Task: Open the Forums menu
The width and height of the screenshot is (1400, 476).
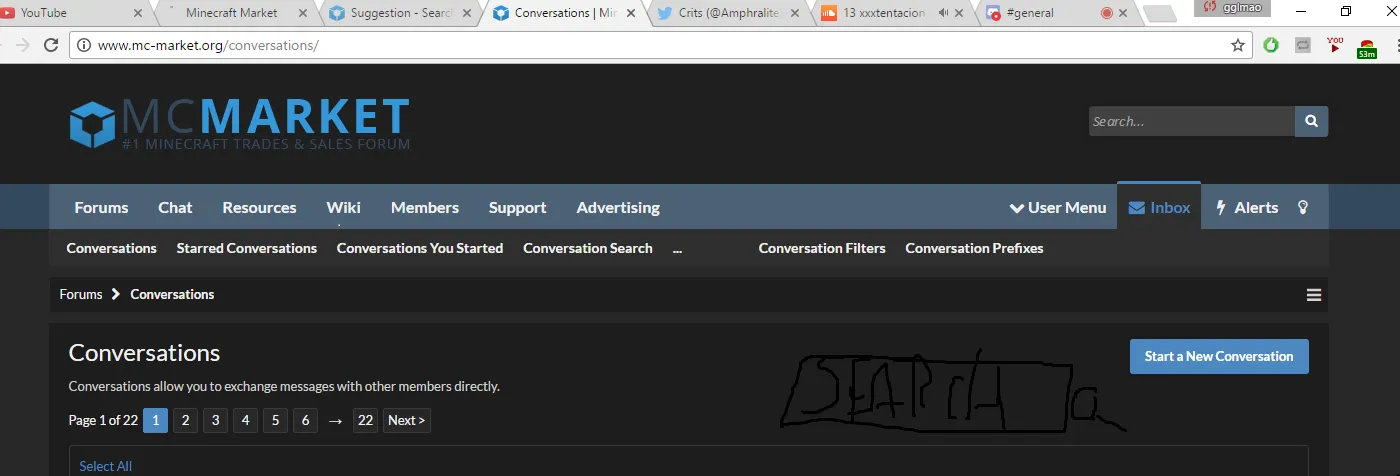Action: point(101,207)
